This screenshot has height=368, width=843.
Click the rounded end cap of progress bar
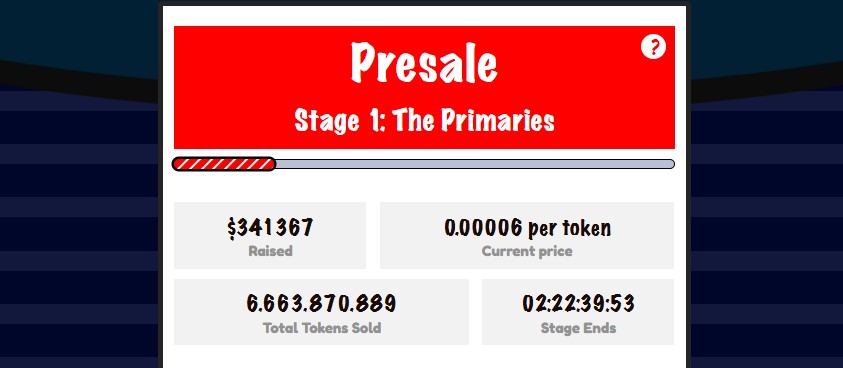point(670,164)
